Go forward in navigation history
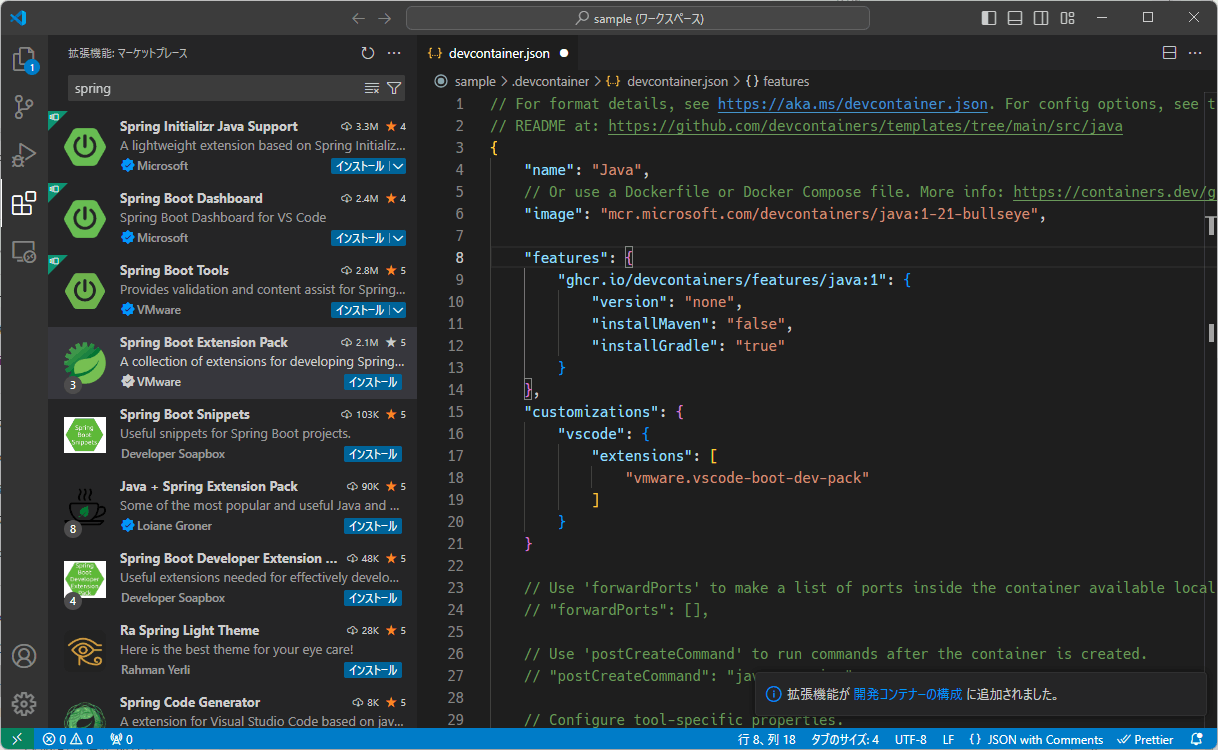 pos(385,18)
